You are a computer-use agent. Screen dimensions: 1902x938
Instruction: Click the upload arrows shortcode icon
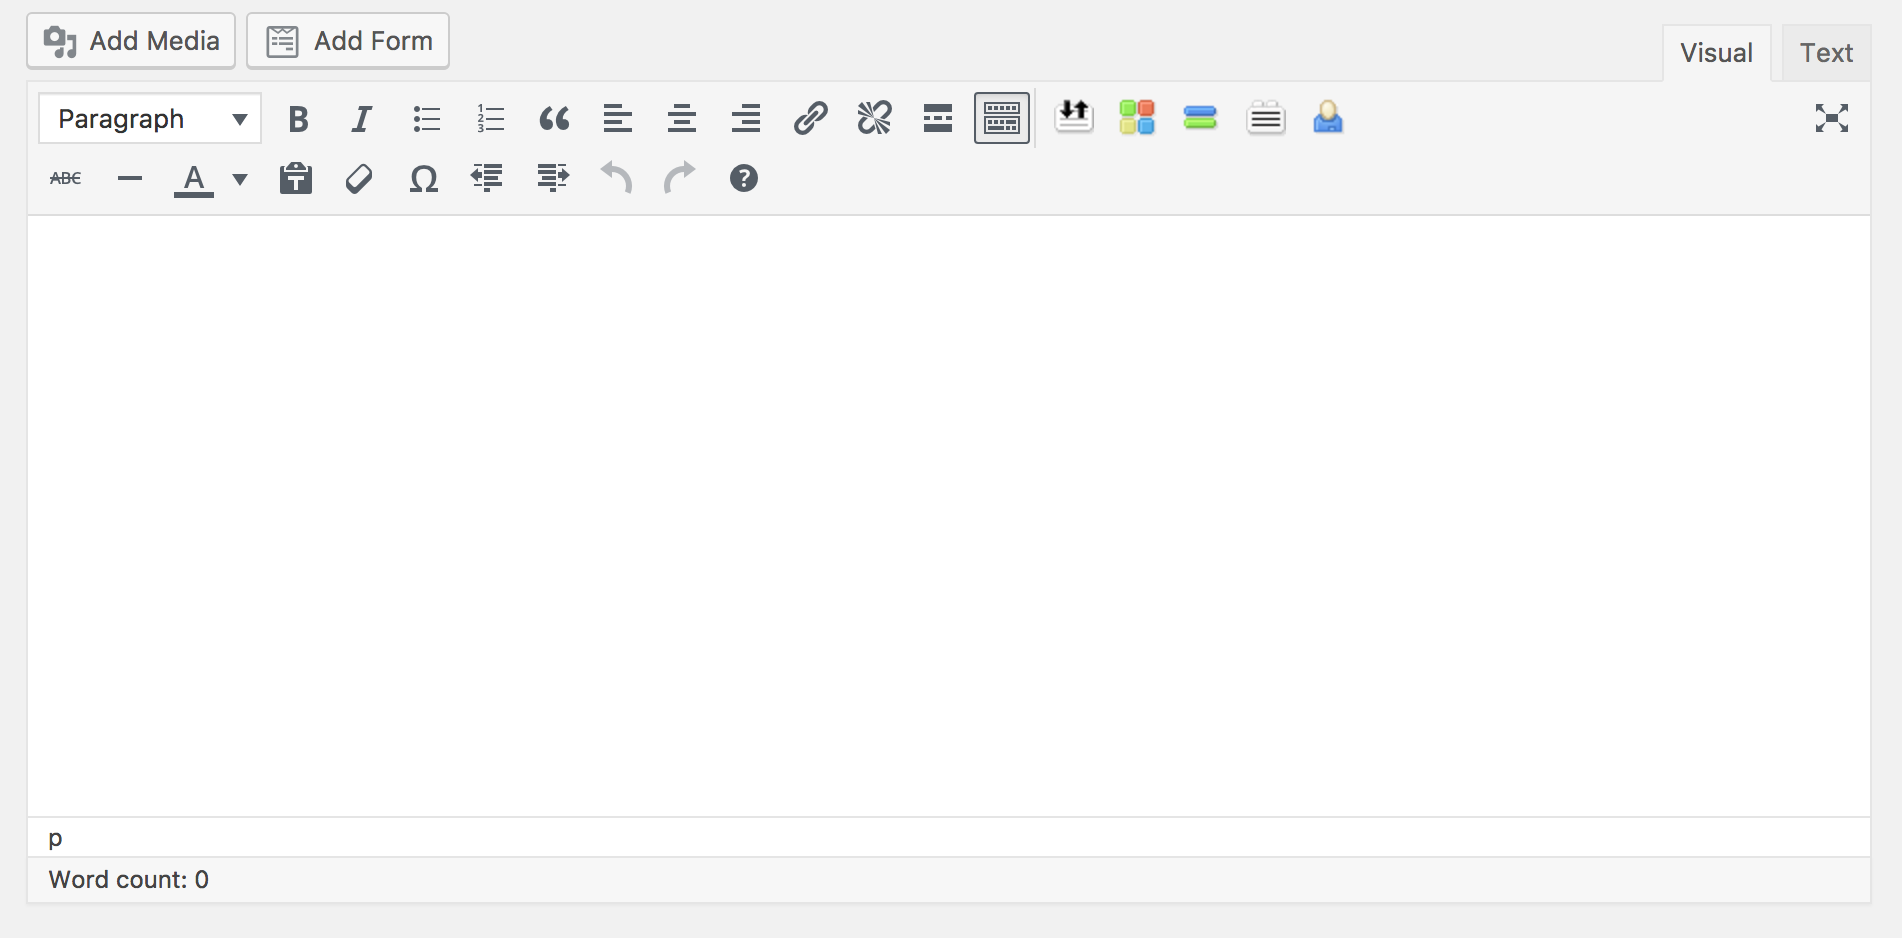pos(1074,117)
